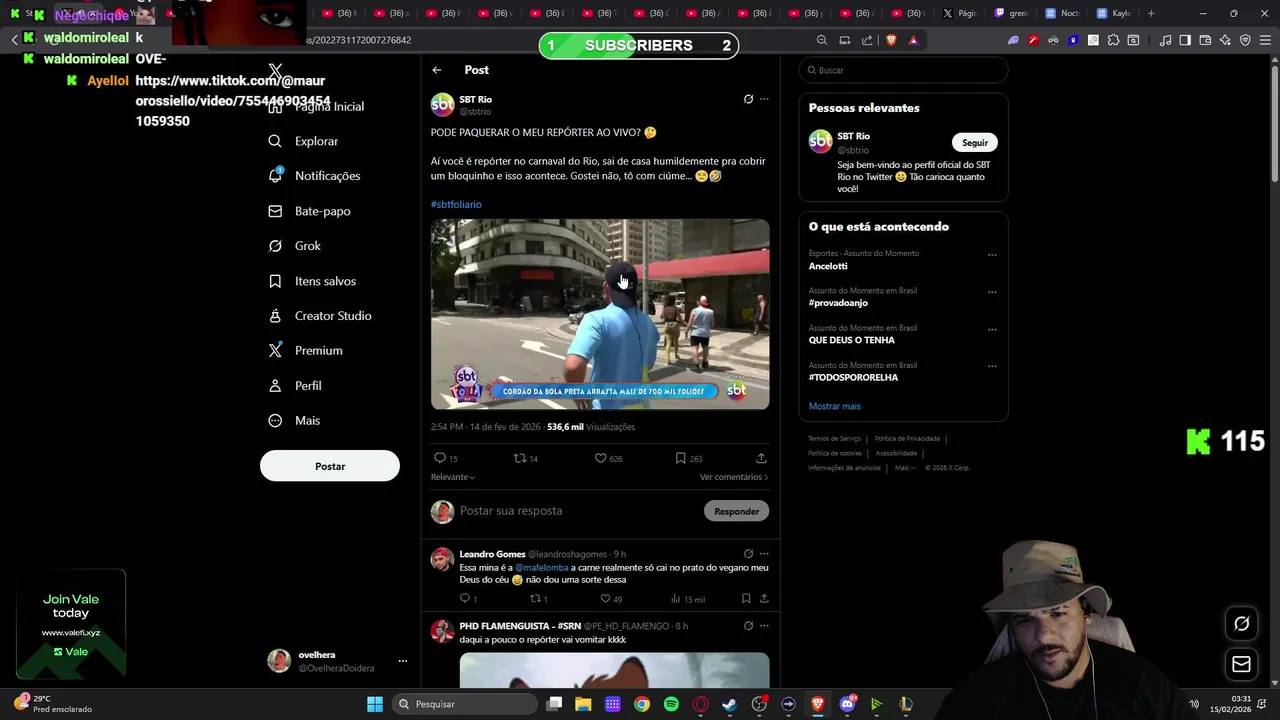Open a new browser tab
This screenshot has width=1280, height=720.
[x=1151, y=13]
